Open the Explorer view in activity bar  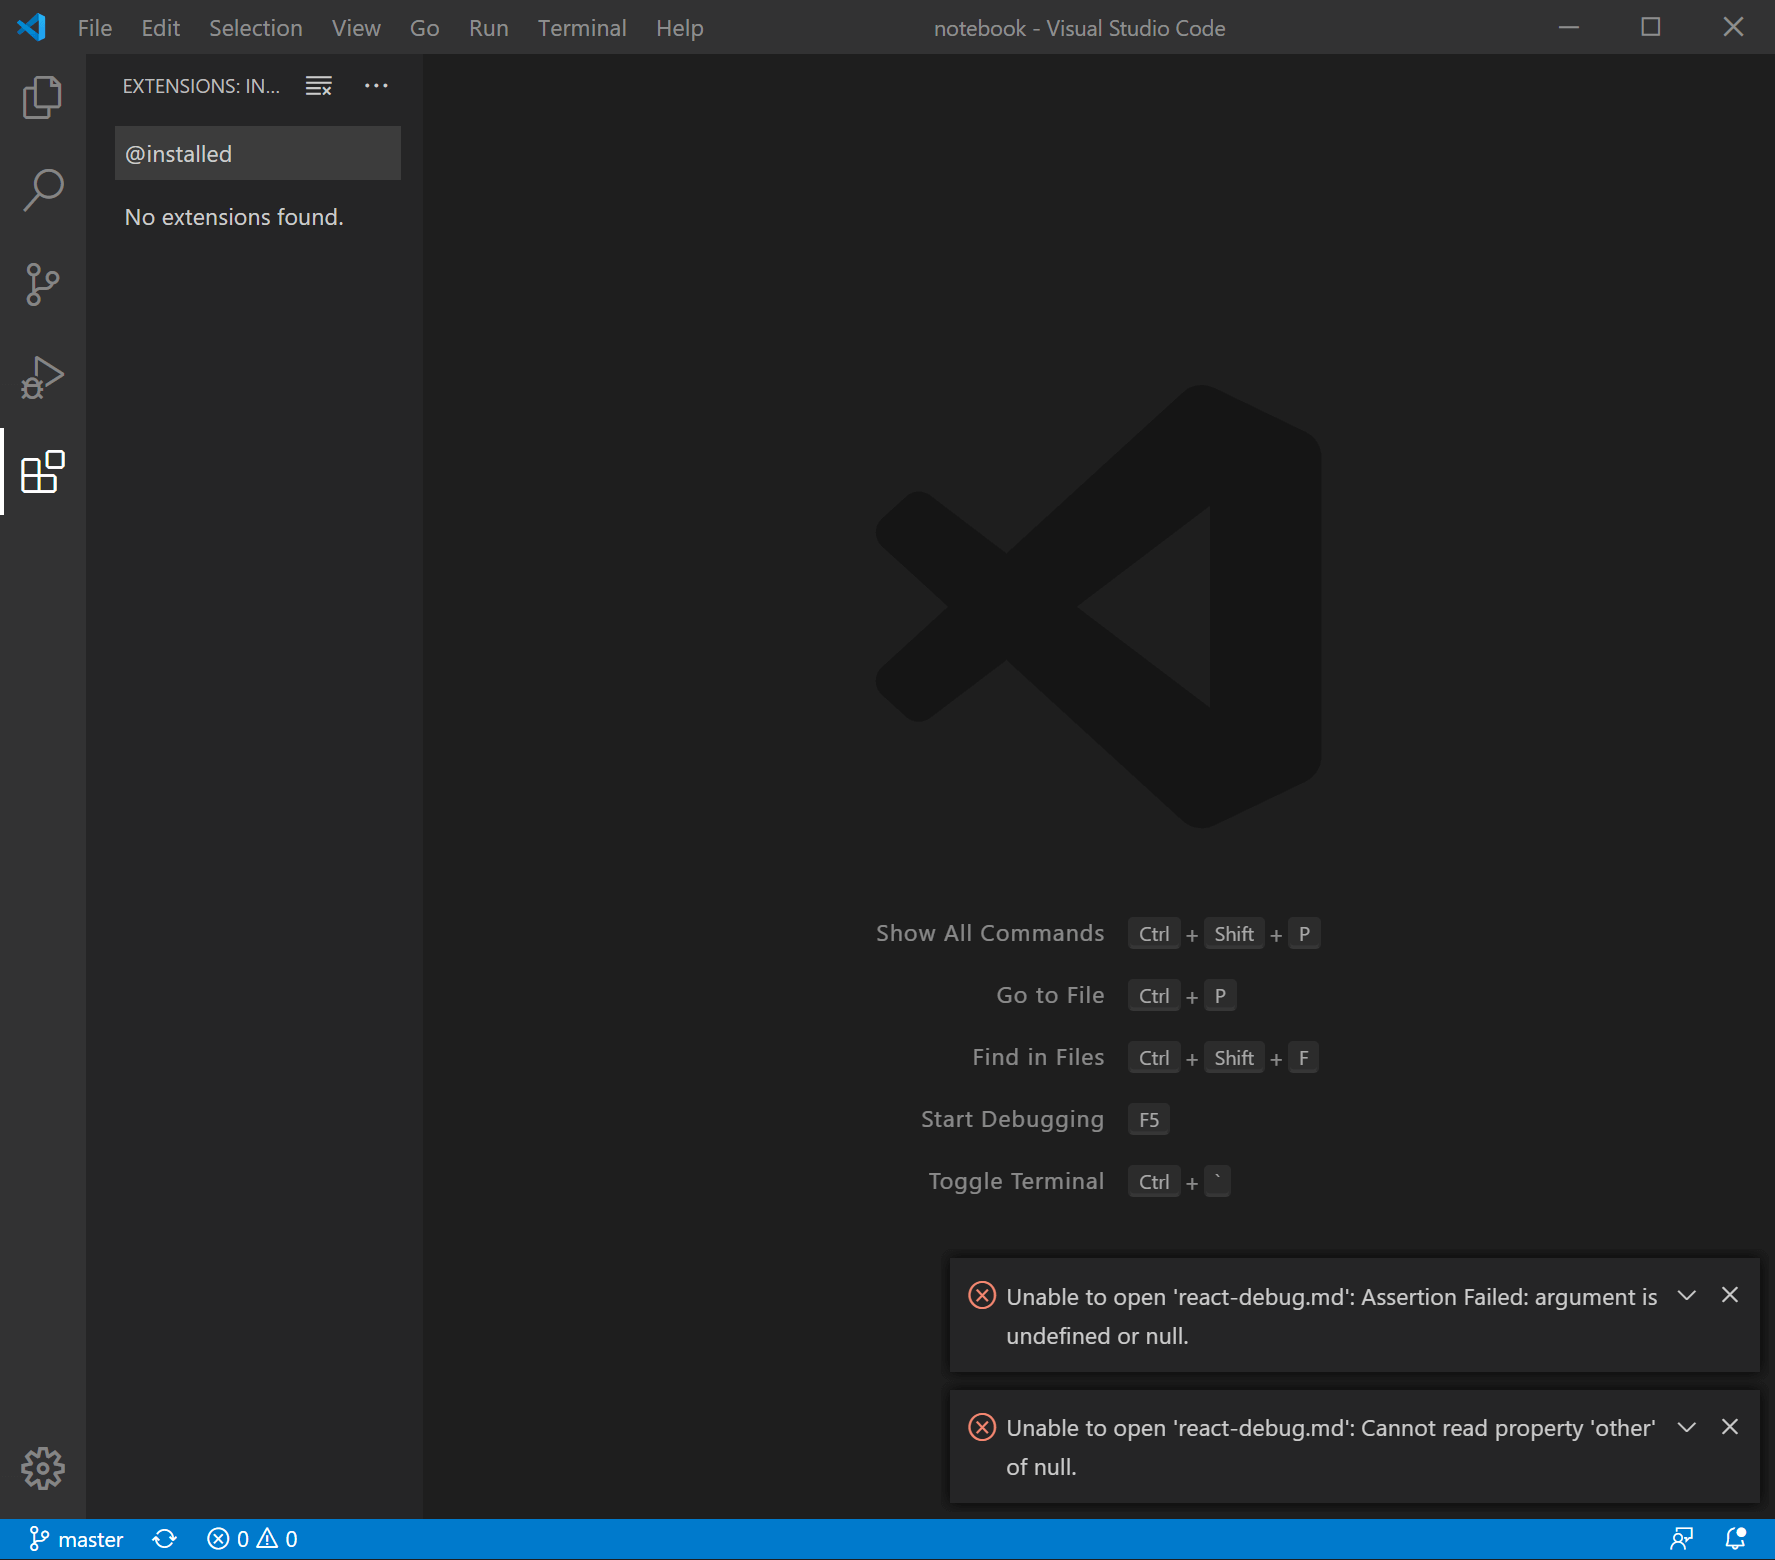[42, 97]
